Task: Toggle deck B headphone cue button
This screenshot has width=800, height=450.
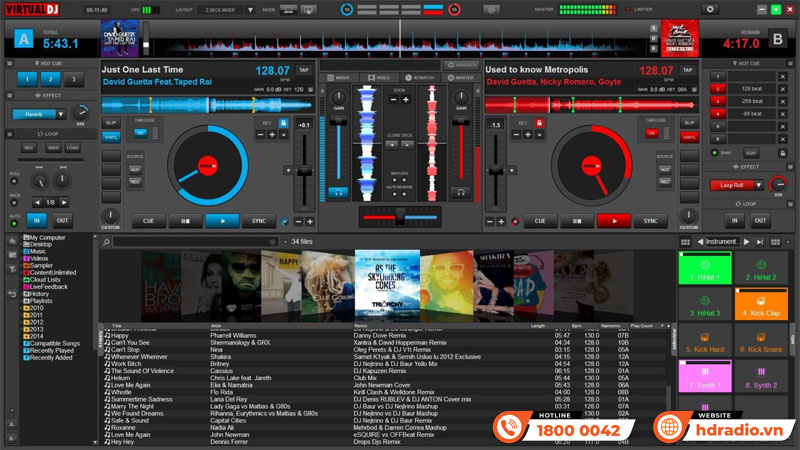Action: point(461,192)
